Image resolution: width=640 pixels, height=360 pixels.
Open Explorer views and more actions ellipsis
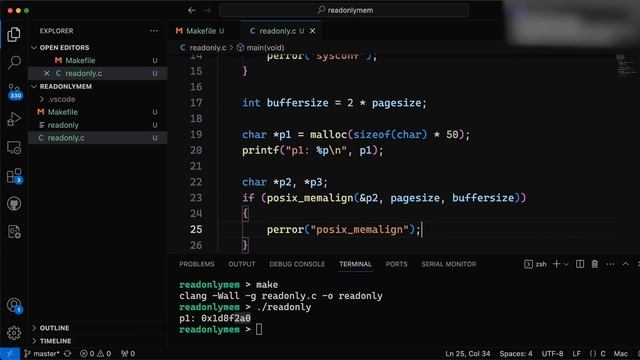[153, 31]
